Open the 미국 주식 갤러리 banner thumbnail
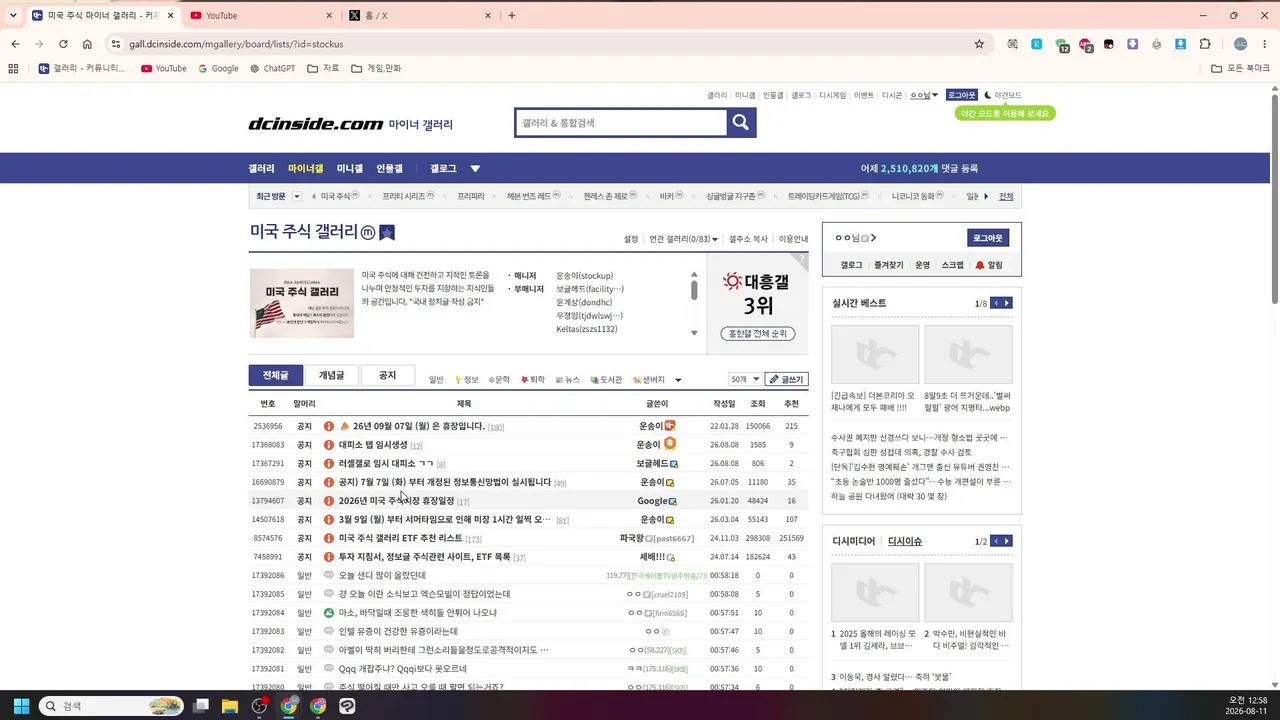1280x720 pixels. point(302,303)
